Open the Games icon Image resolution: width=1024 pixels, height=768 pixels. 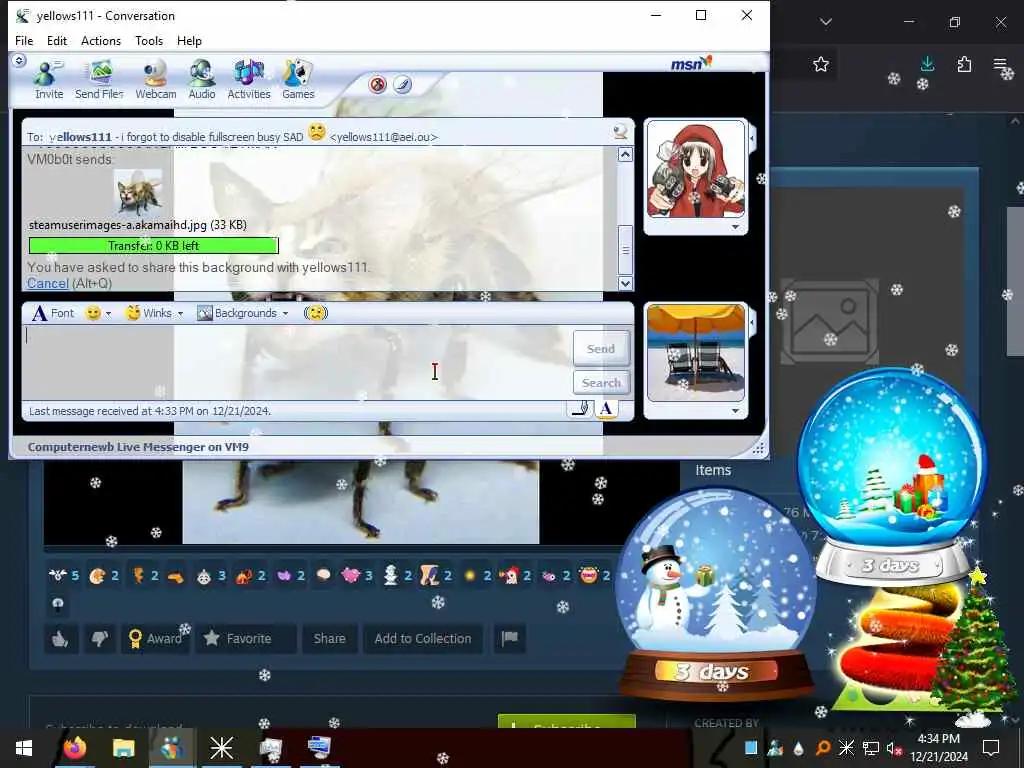point(298,80)
